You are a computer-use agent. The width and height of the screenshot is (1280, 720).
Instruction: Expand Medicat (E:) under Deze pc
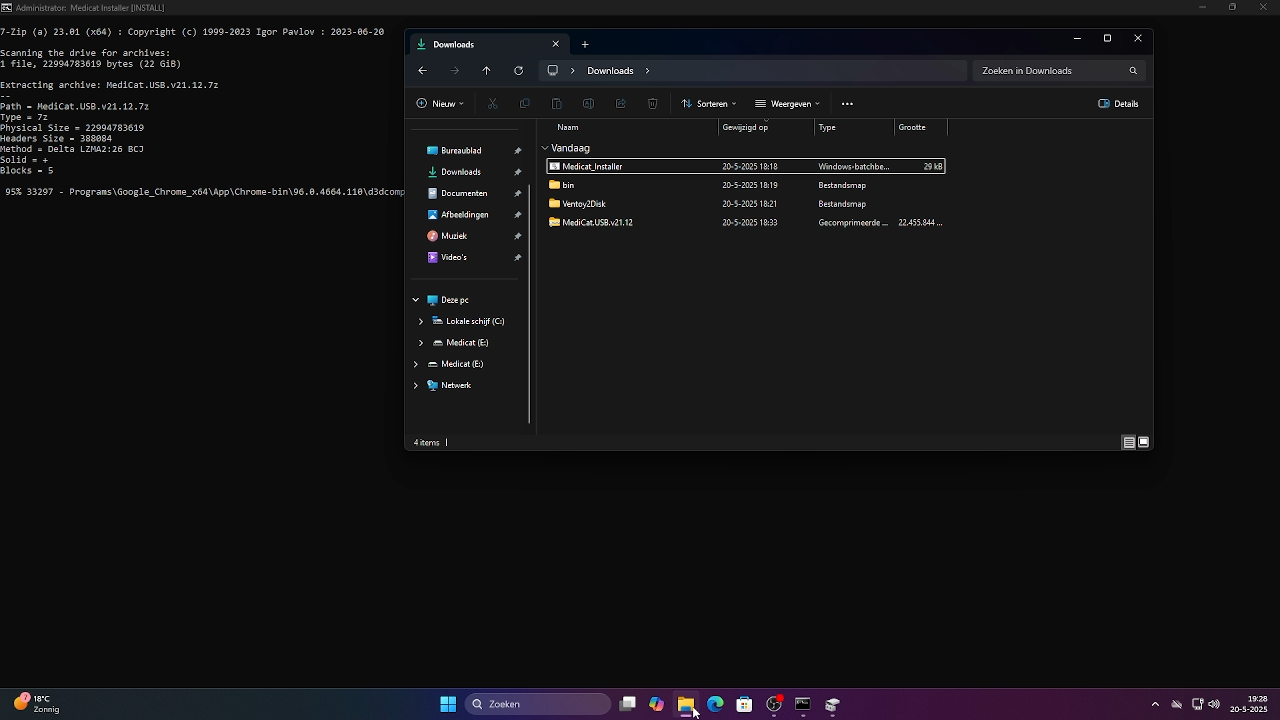[421, 343]
